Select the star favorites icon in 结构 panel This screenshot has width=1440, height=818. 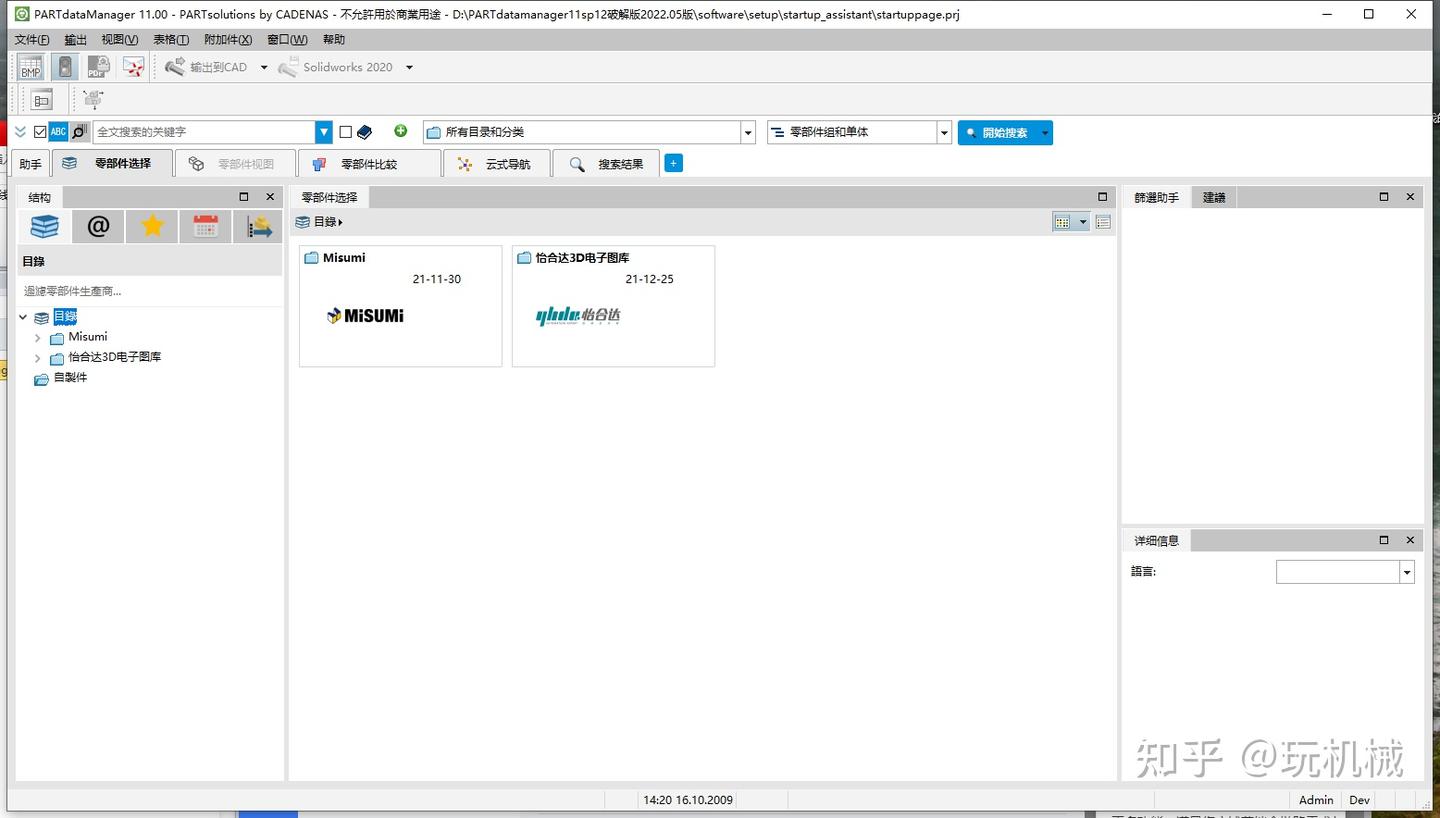(x=152, y=227)
